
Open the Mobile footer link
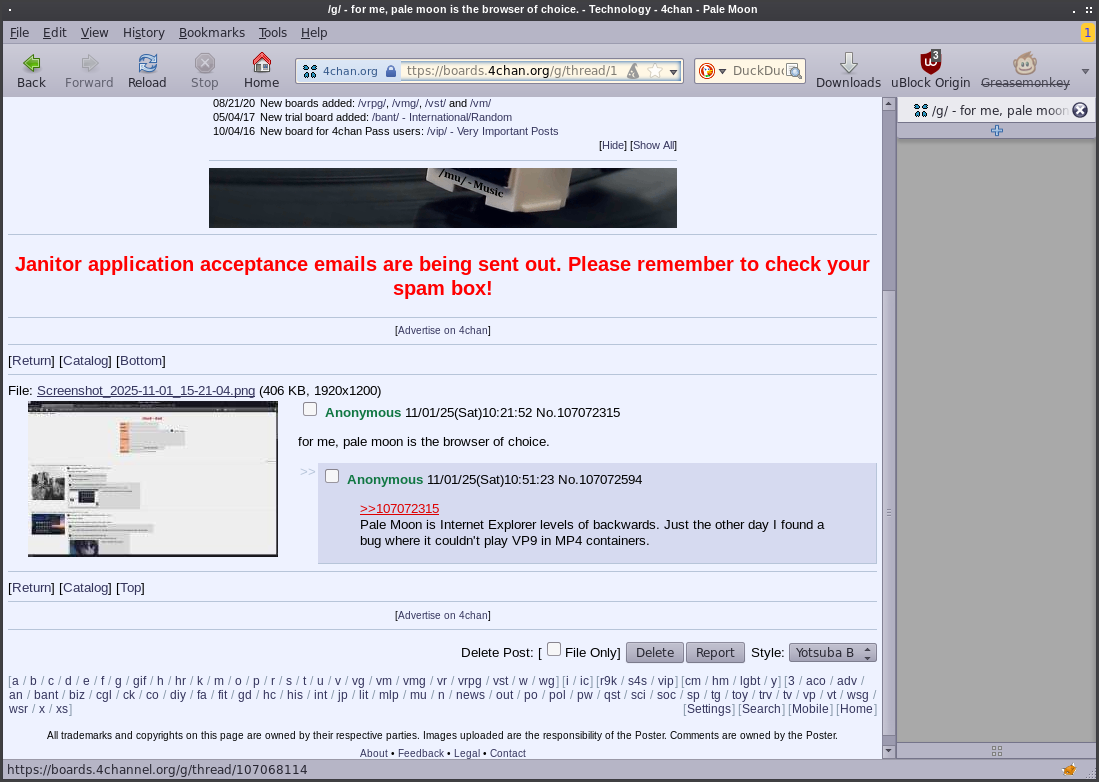(x=810, y=708)
